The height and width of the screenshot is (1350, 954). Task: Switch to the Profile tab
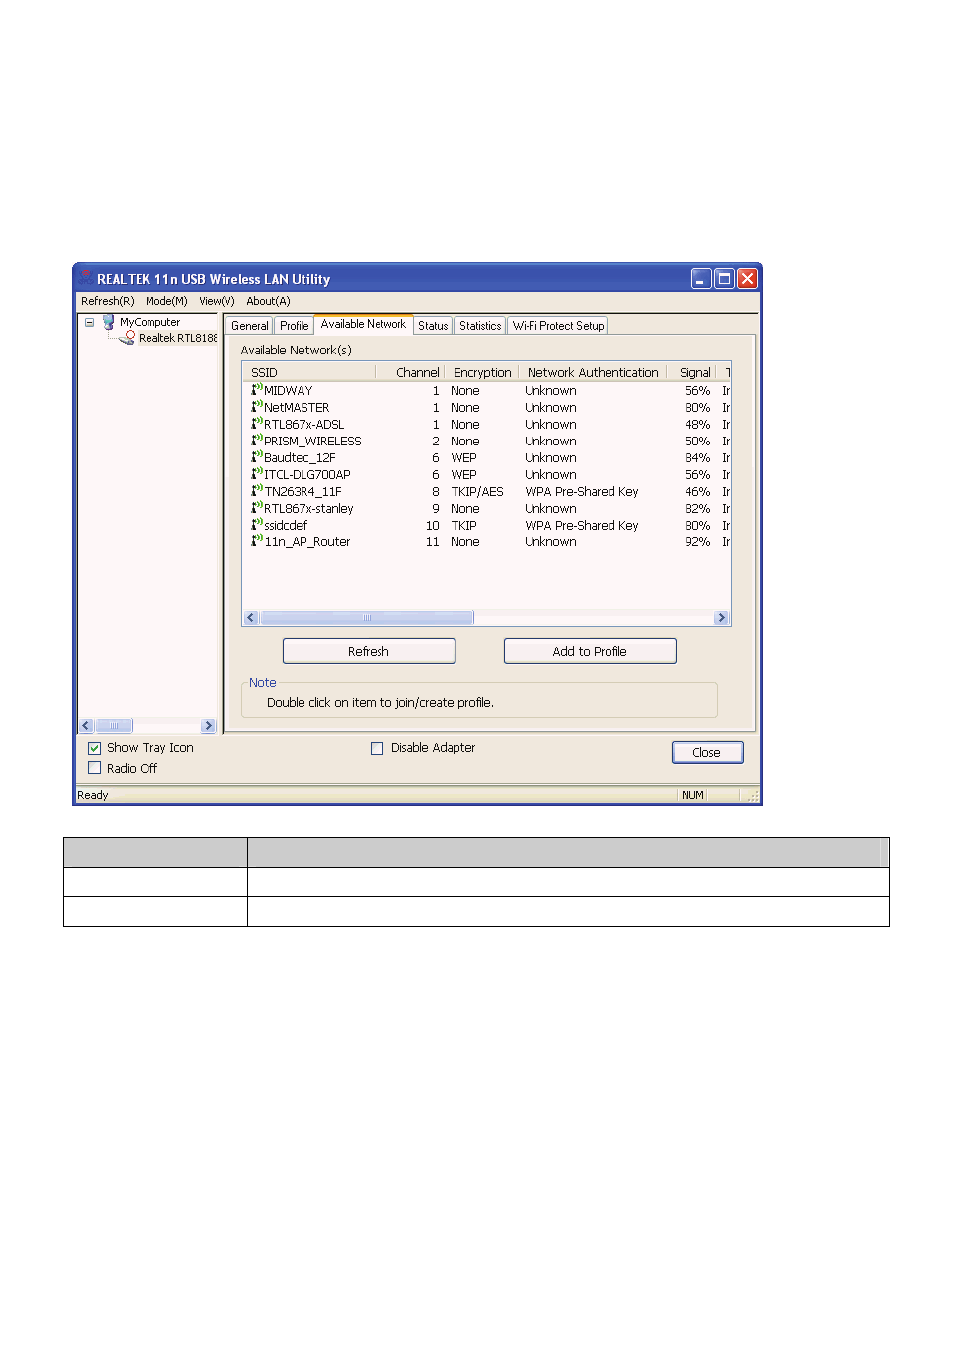click(x=294, y=326)
